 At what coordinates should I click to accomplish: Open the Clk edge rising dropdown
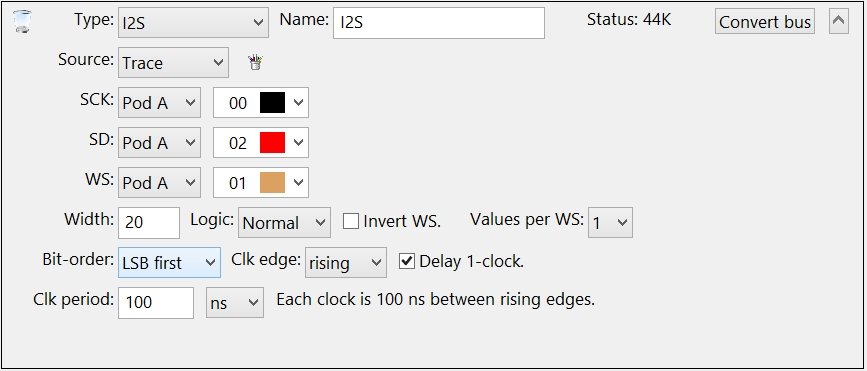(x=346, y=262)
